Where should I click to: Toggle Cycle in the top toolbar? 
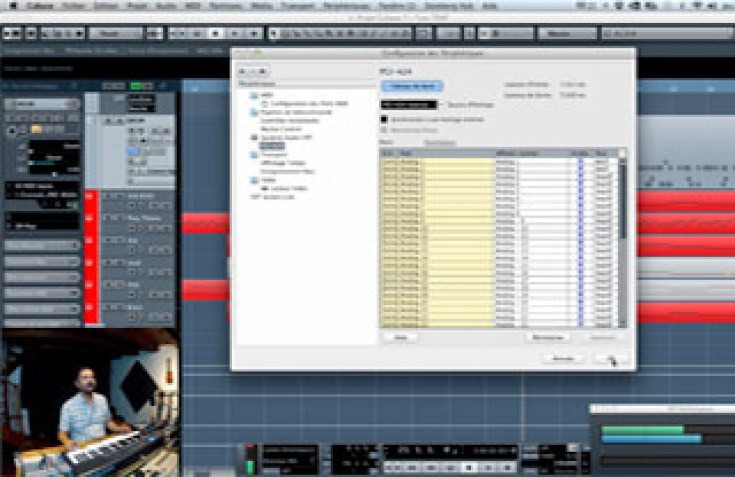pyautogui.click(x=196, y=34)
